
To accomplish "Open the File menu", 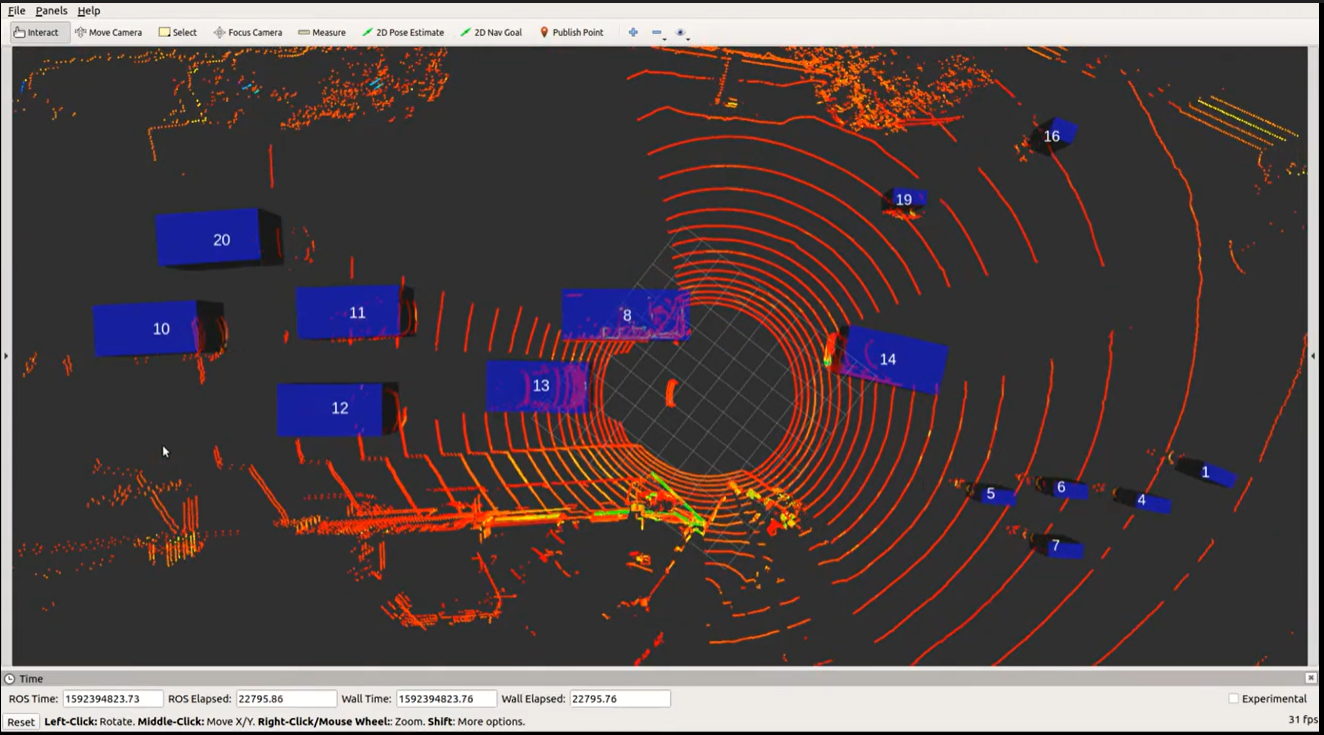I will (x=17, y=10).
